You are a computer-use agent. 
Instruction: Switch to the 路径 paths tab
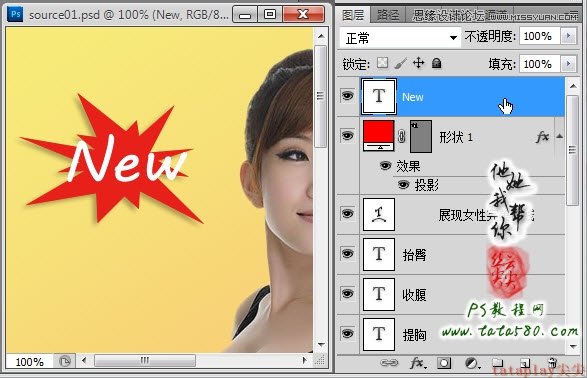point(387,15)
